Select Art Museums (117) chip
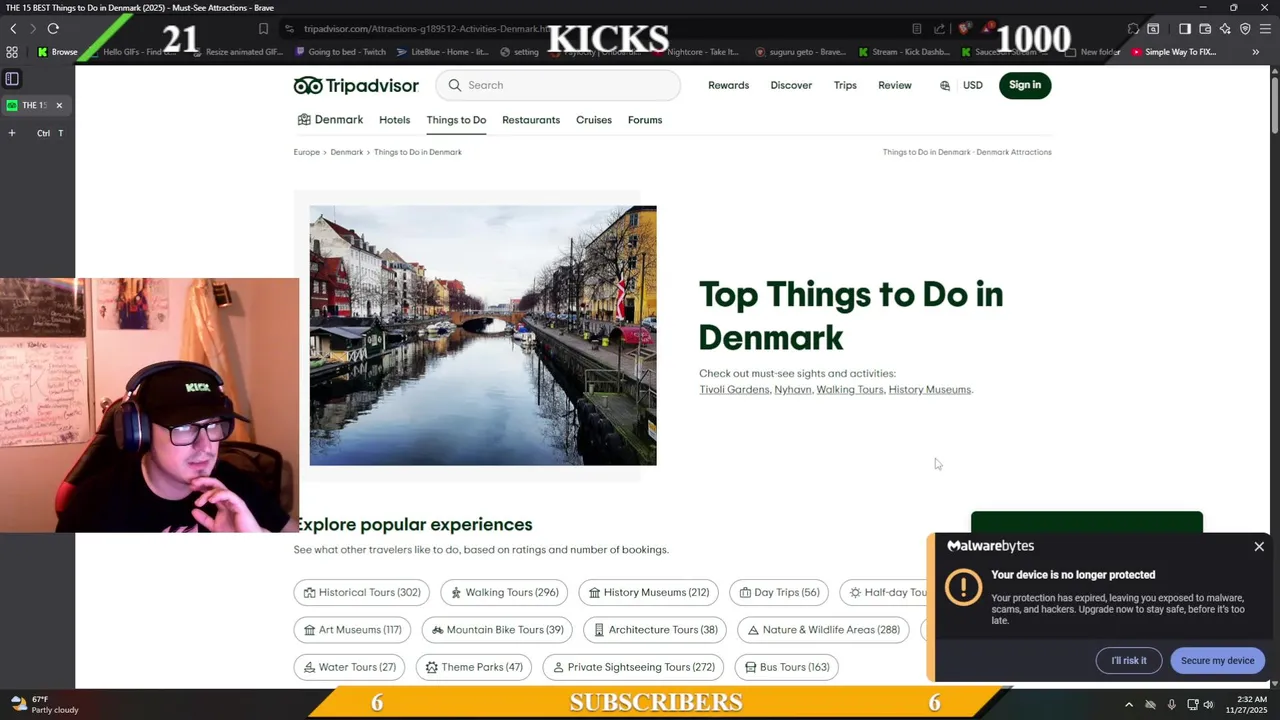This screenshot has height=720, width=1280. 352,630
